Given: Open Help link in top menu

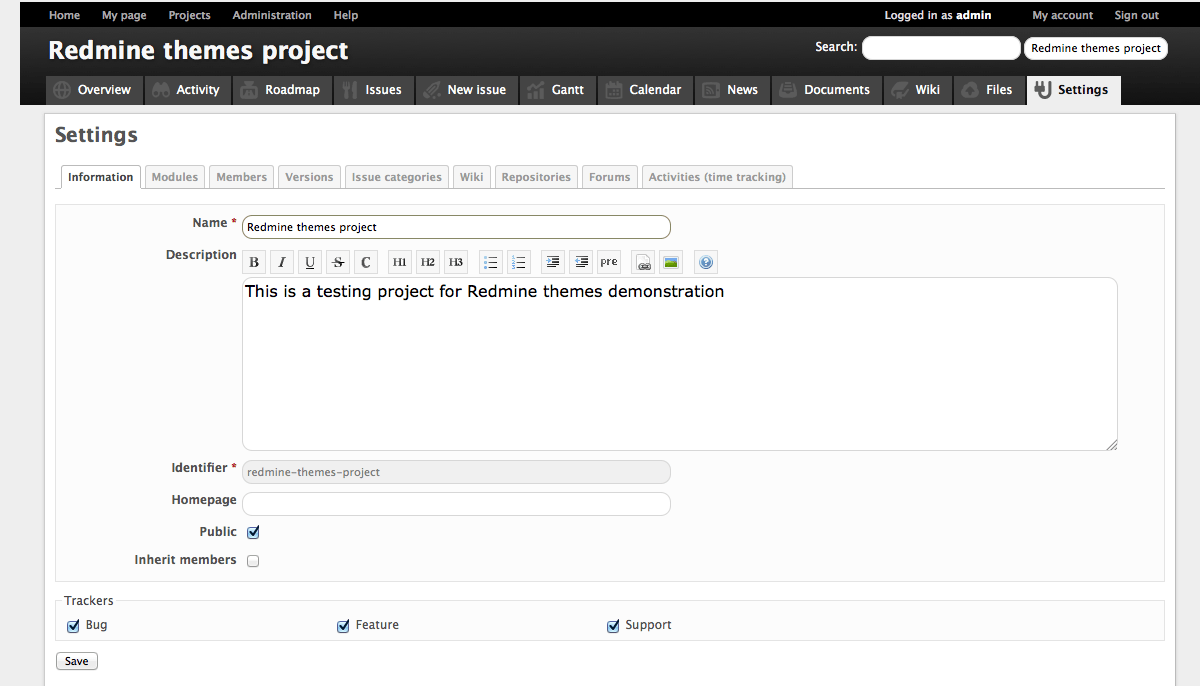Looking at the screenshot, I should click(346, 15).
